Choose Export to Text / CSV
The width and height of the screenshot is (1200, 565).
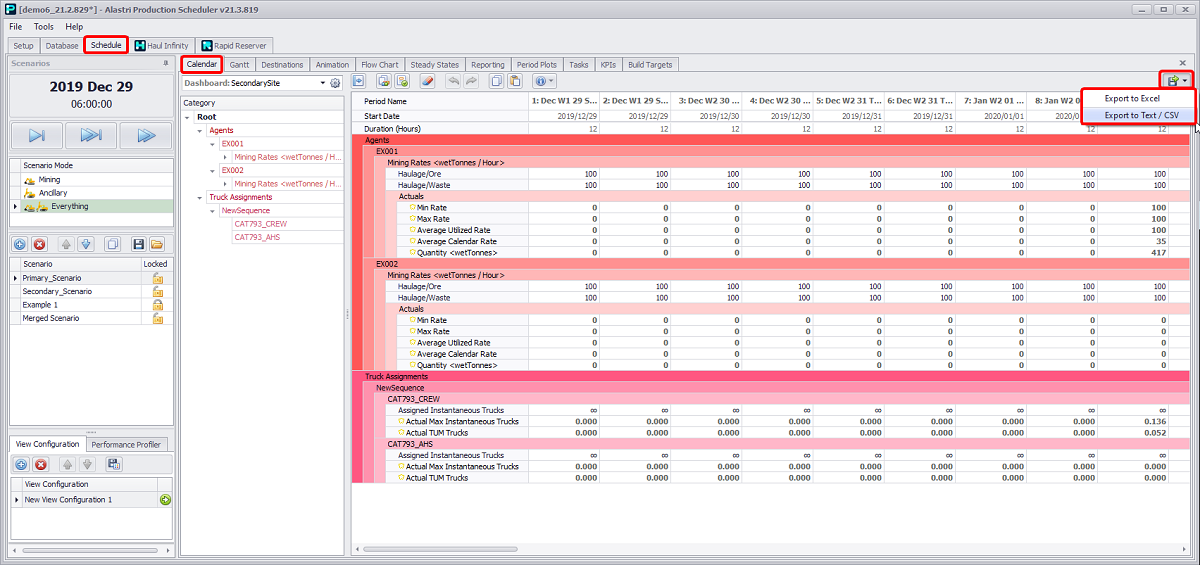click(x=1141, y=115)
